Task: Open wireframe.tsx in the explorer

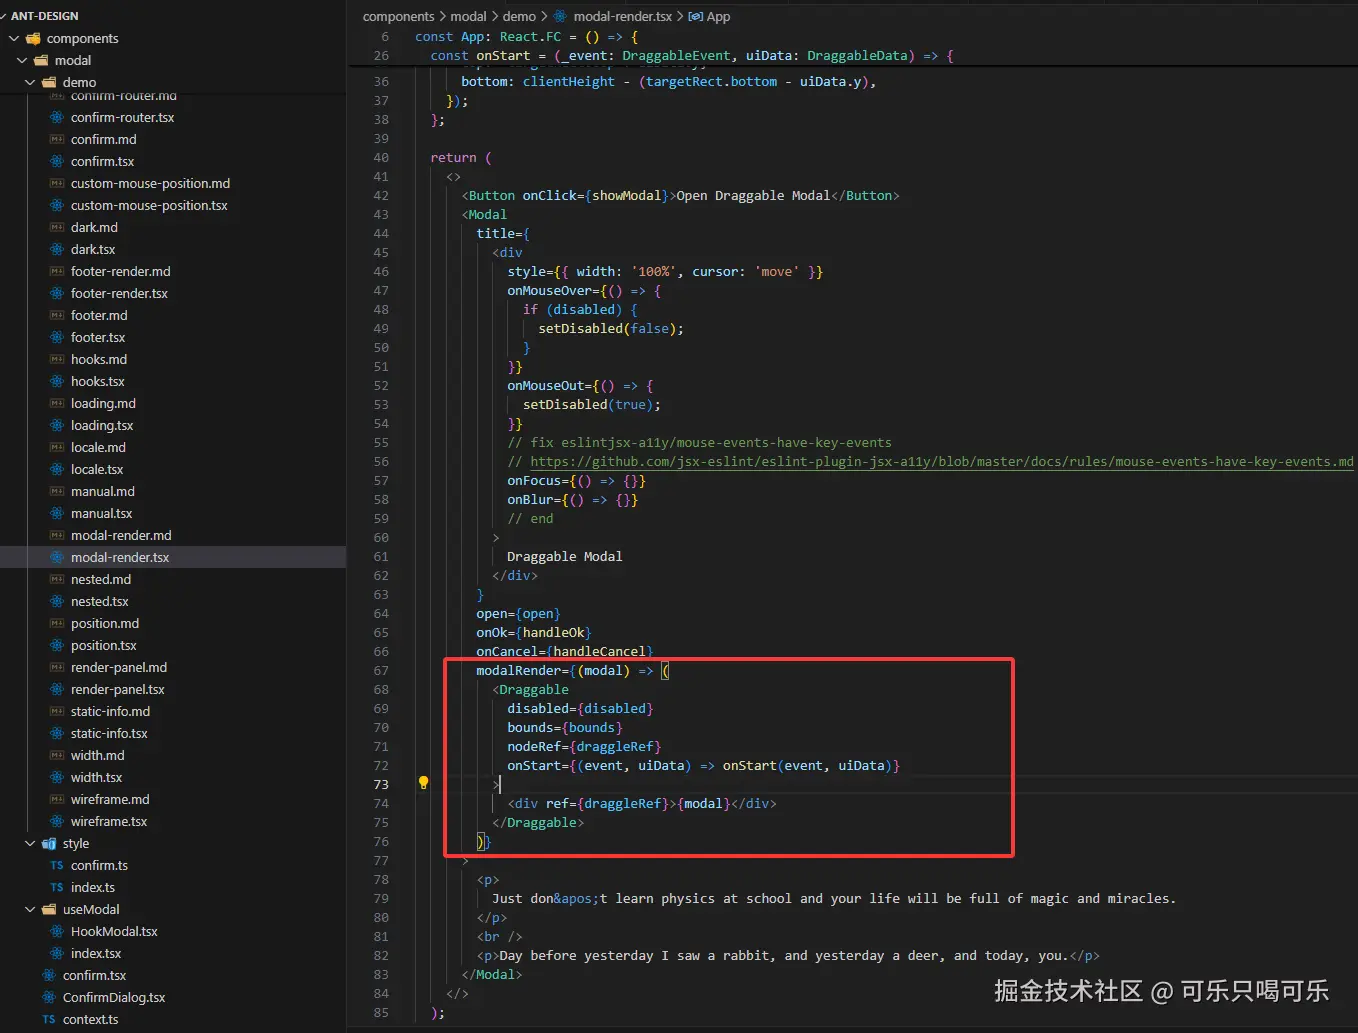Action: [x=109, y=821]
